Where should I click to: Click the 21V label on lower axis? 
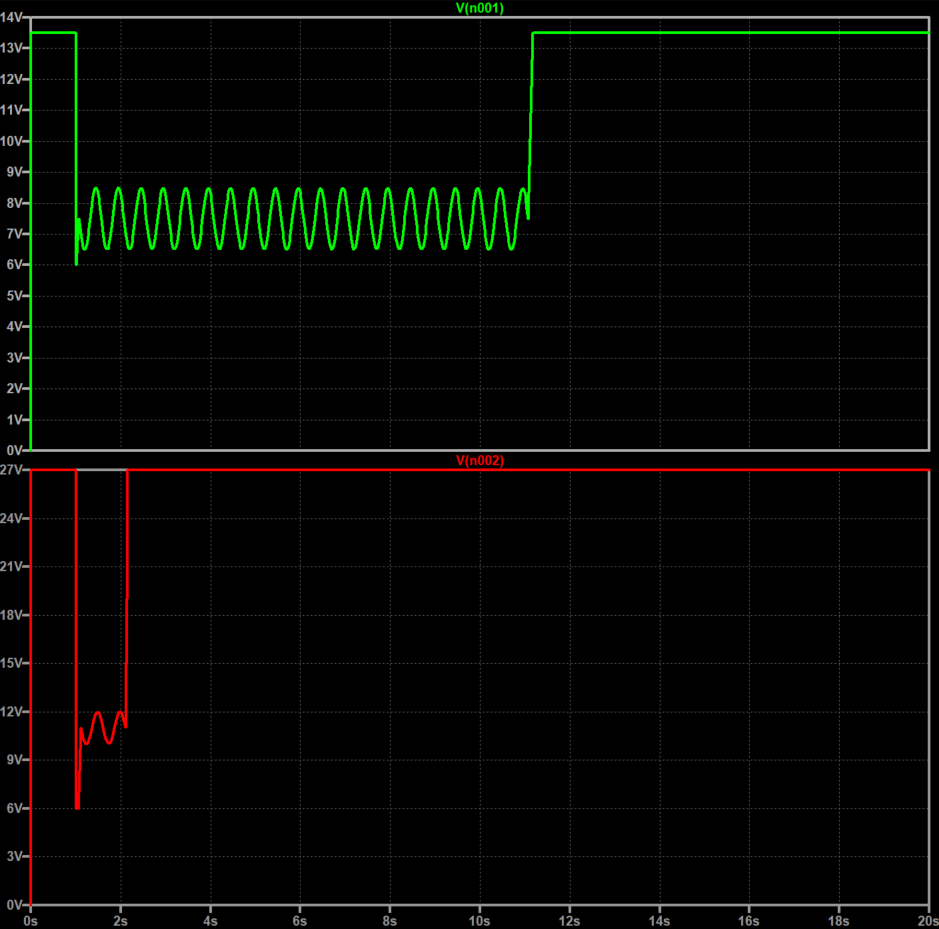pyautogui.click(x=11, y=567)
